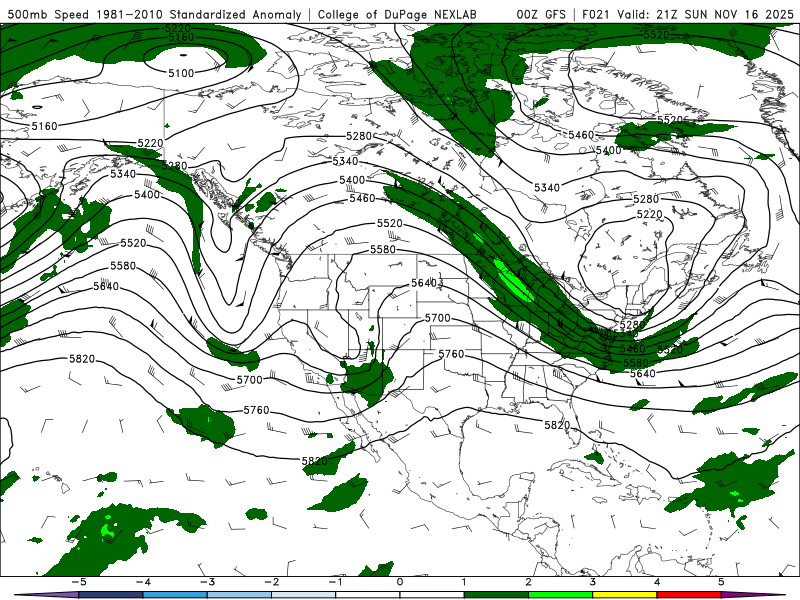Select the medium blue -4 to -3 color bar segment
This screenshot has height=600, width=800.
[x=175, y=595]
